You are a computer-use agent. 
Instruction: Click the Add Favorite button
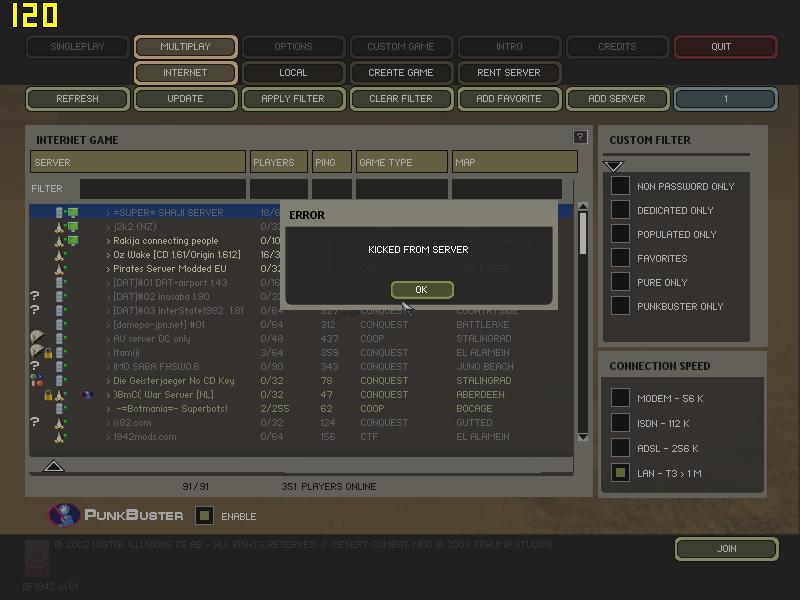[509, 98]
